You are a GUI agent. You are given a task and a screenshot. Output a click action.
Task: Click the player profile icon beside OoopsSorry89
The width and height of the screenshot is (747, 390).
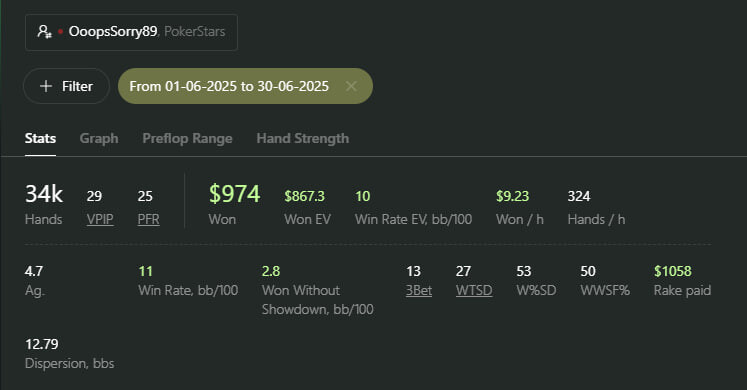pos(44,32)
